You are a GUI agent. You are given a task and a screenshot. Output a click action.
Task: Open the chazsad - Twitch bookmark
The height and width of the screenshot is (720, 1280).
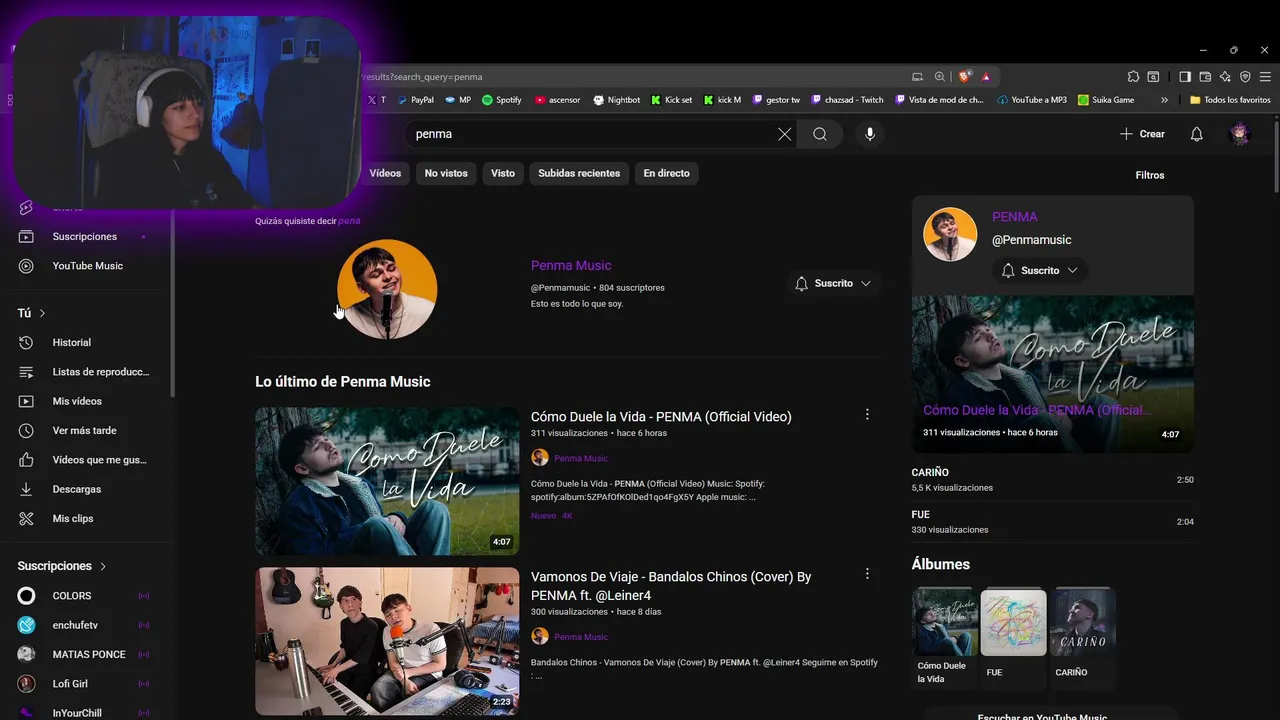click(848, 100)
